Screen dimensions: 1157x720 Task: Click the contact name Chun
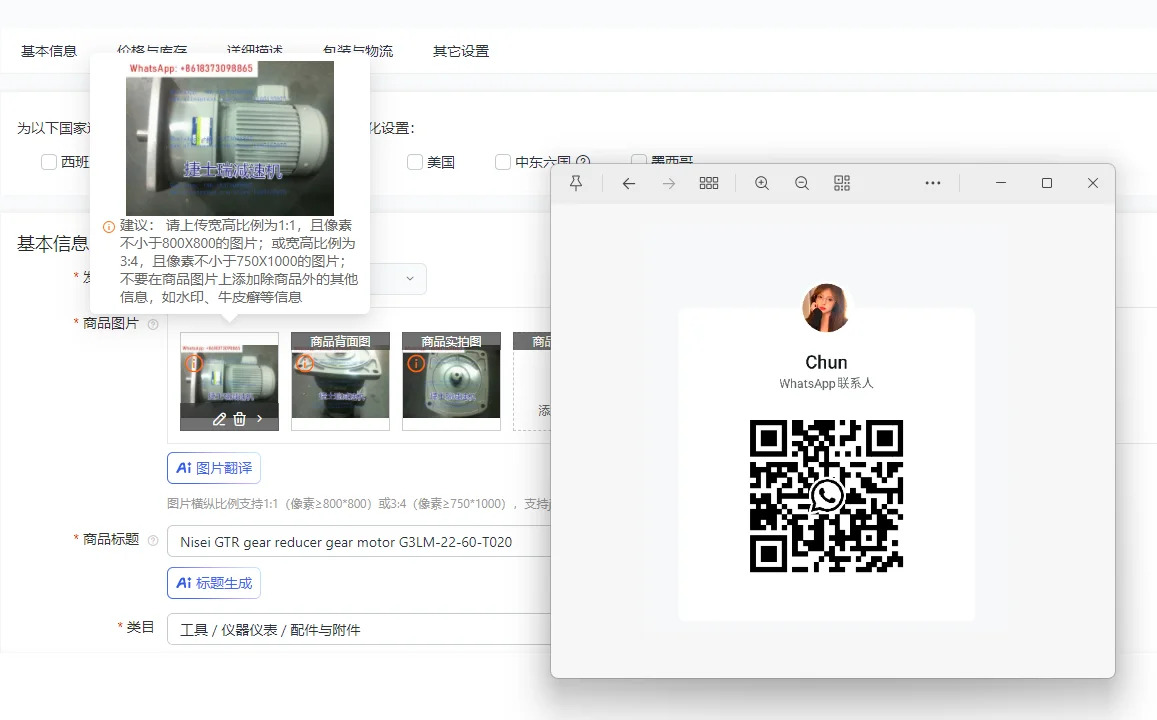pos(826,362)
